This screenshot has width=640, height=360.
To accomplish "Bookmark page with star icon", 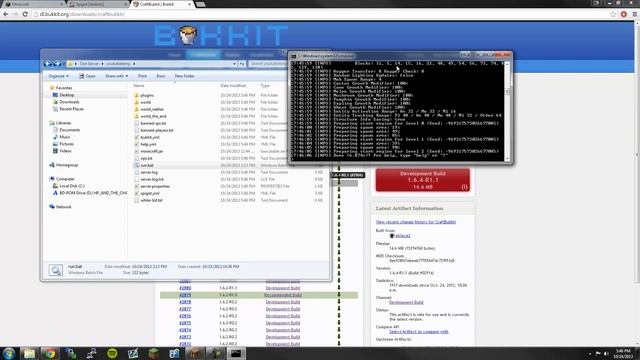I will tap(613, 14).
